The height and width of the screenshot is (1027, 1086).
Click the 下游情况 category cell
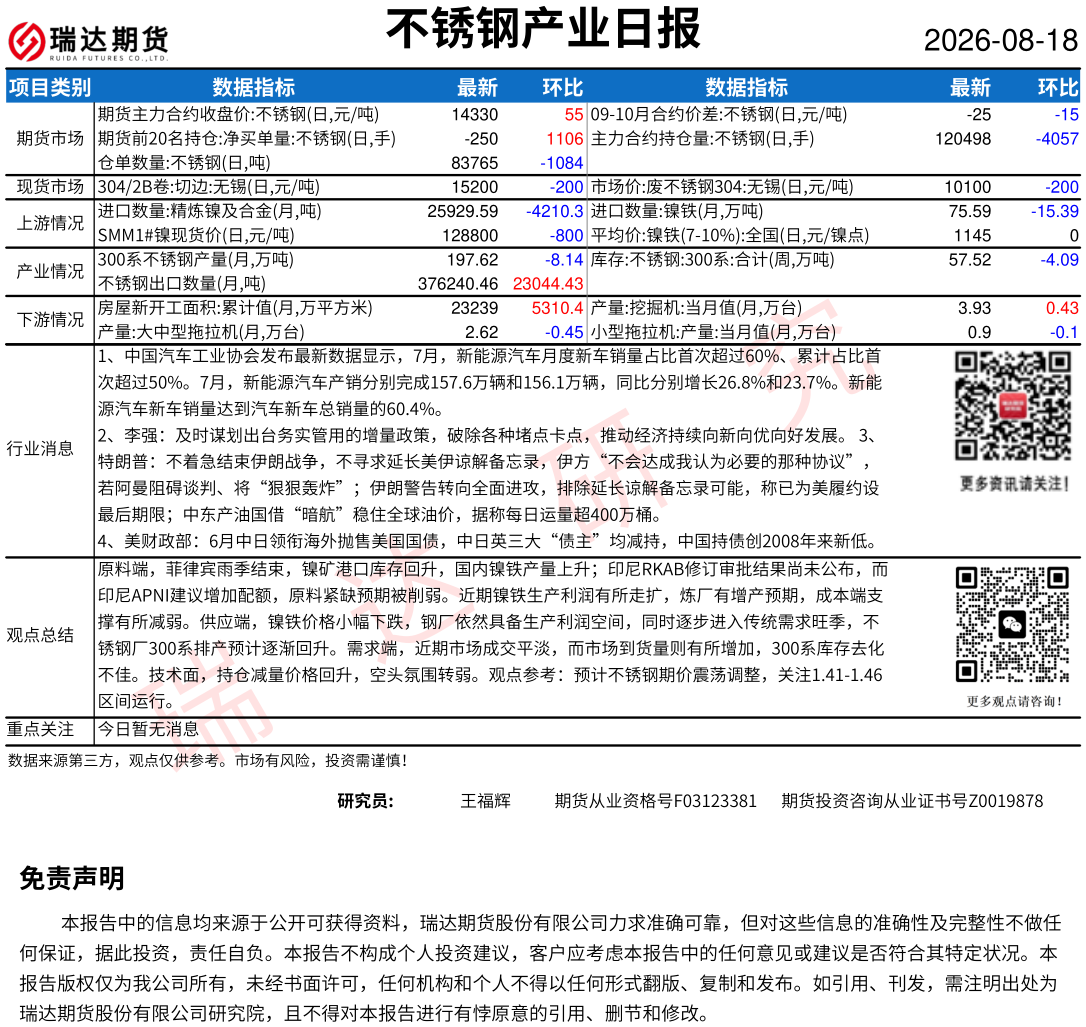[x=50, y=320]
